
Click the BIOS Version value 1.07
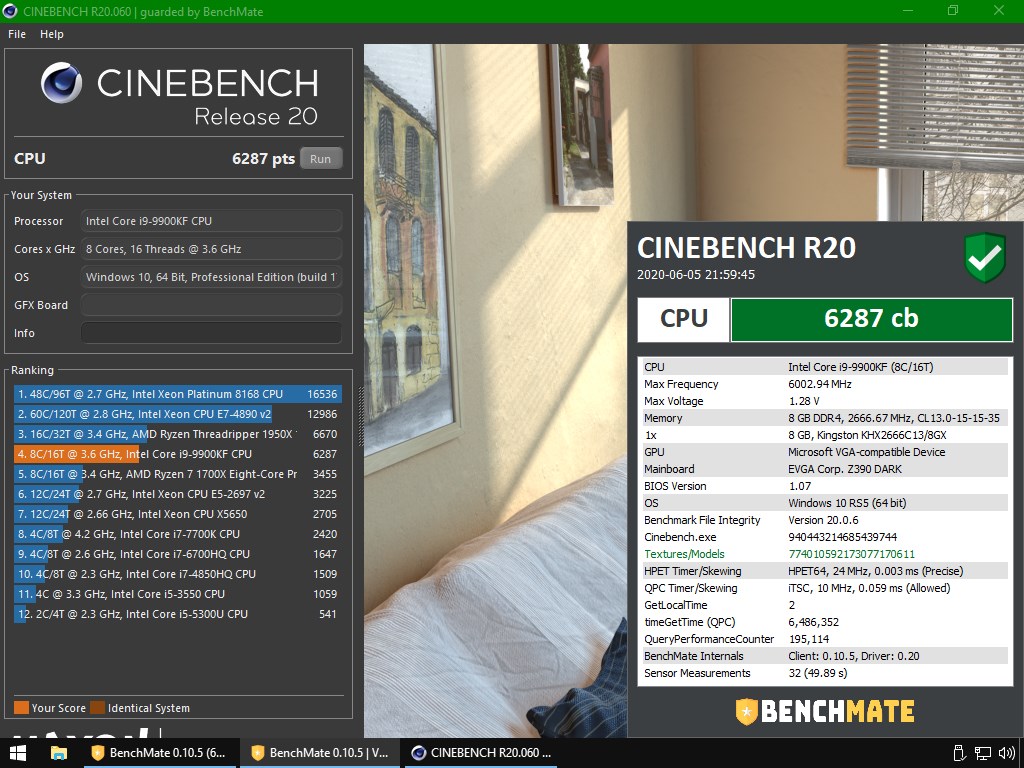(x=799, y=486)
